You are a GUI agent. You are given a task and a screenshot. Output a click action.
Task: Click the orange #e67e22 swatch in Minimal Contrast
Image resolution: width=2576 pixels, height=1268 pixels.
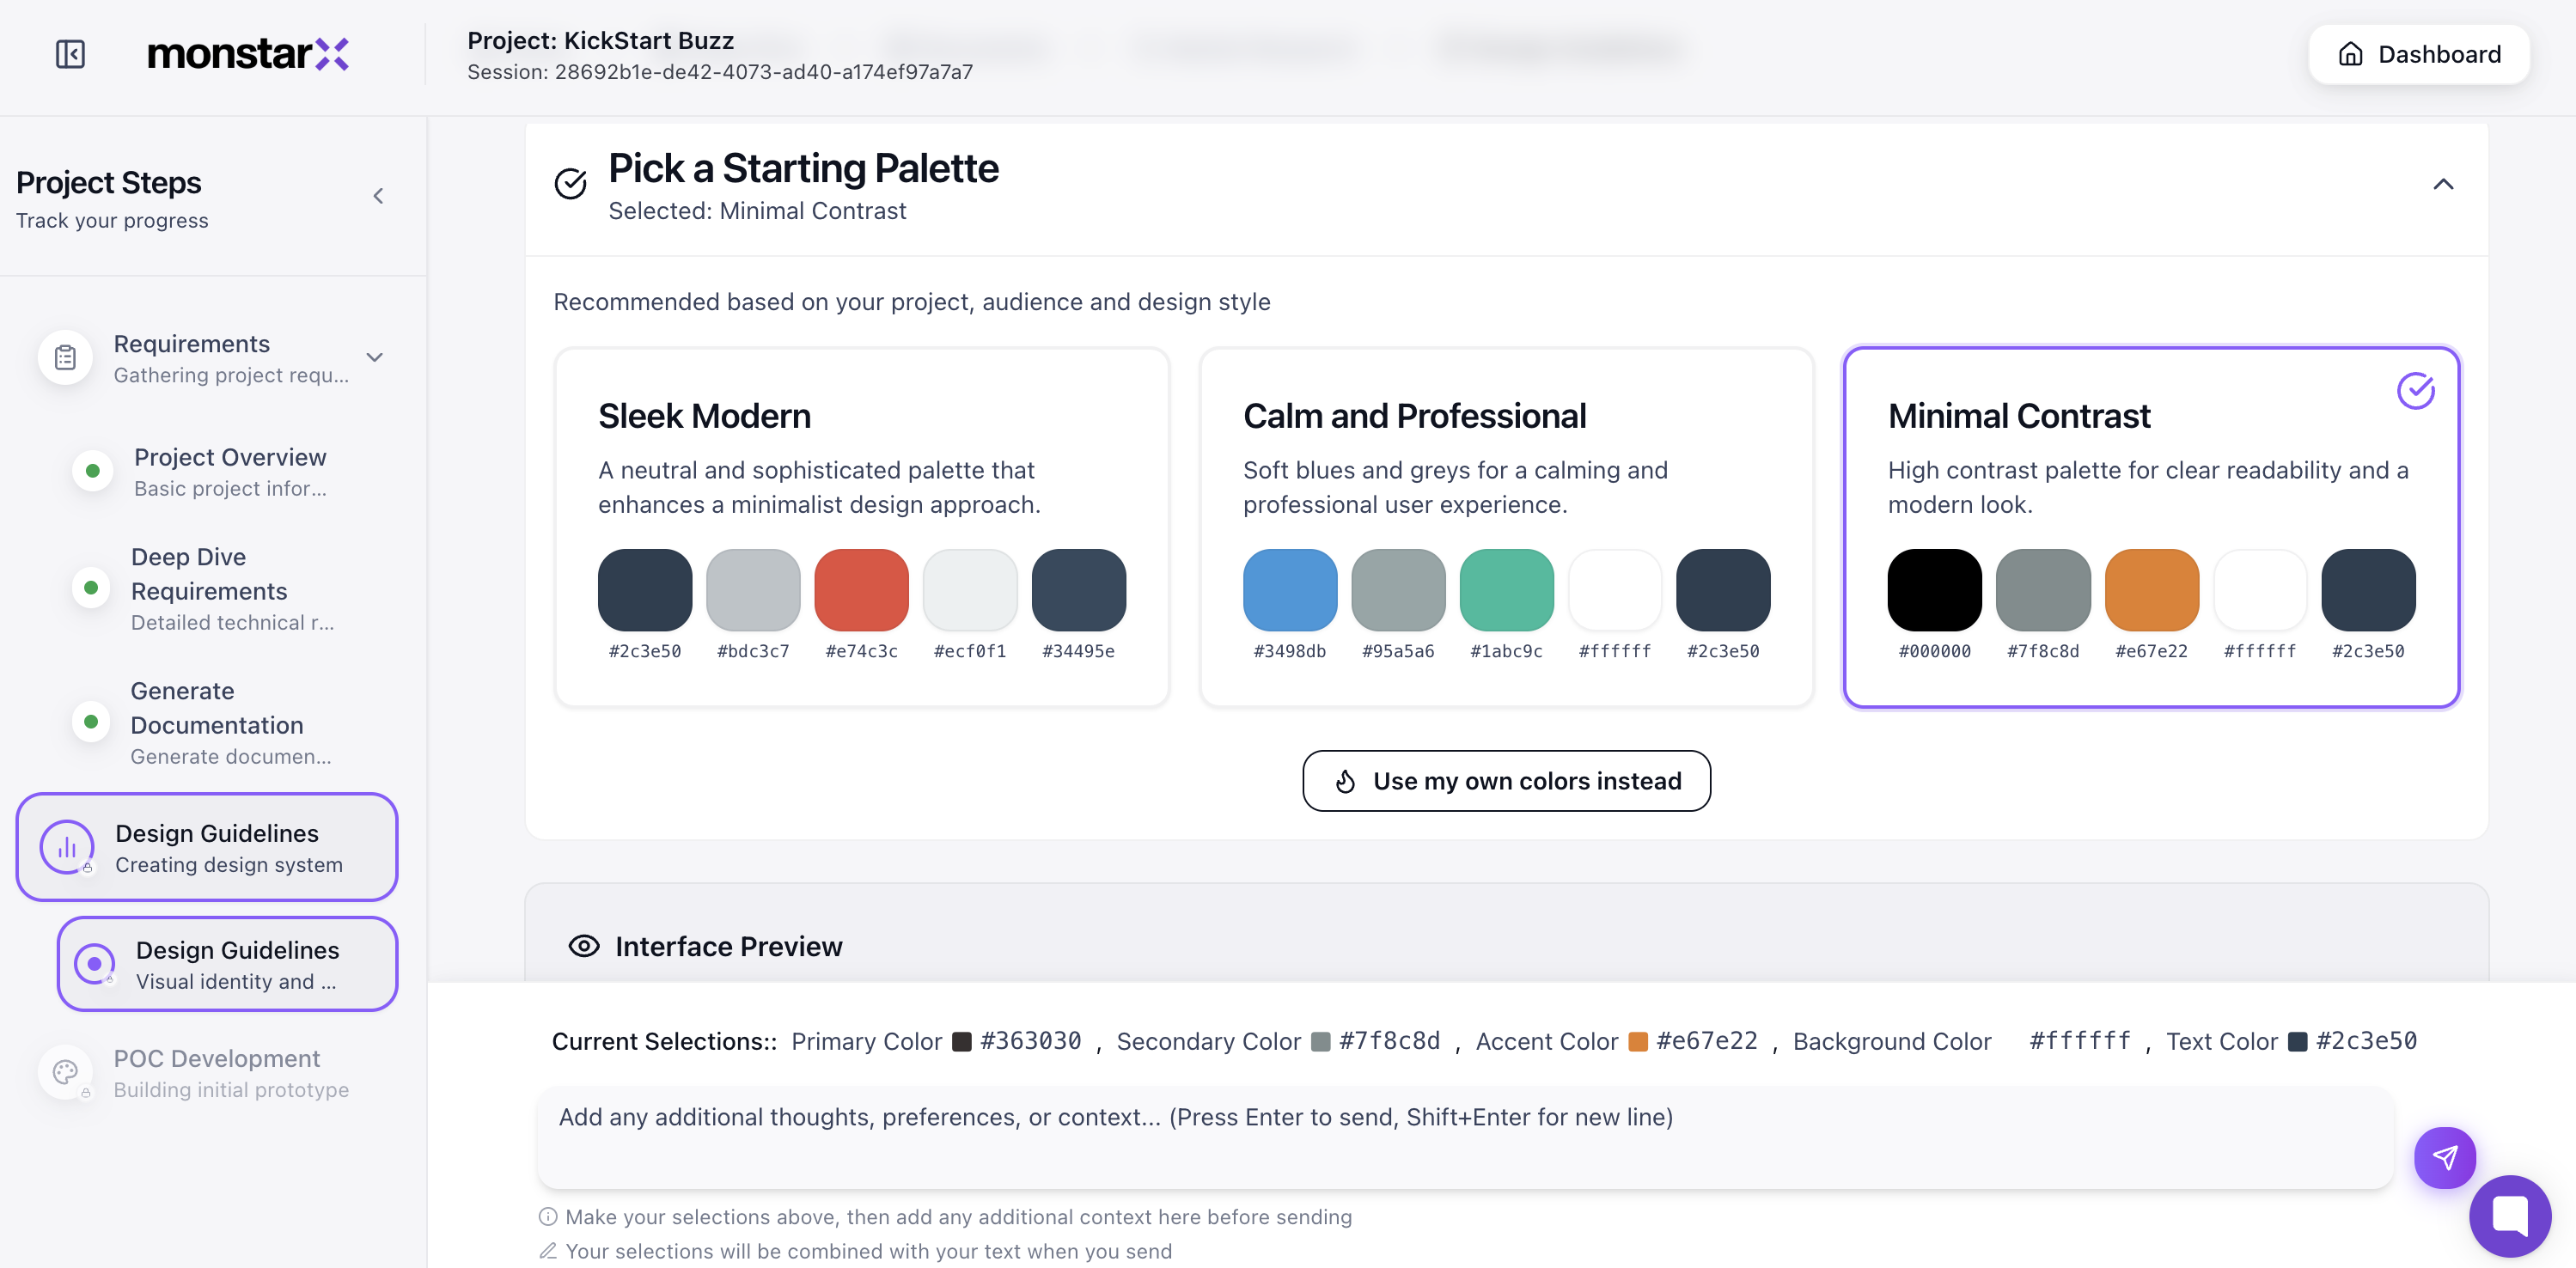click(2151, 590)
